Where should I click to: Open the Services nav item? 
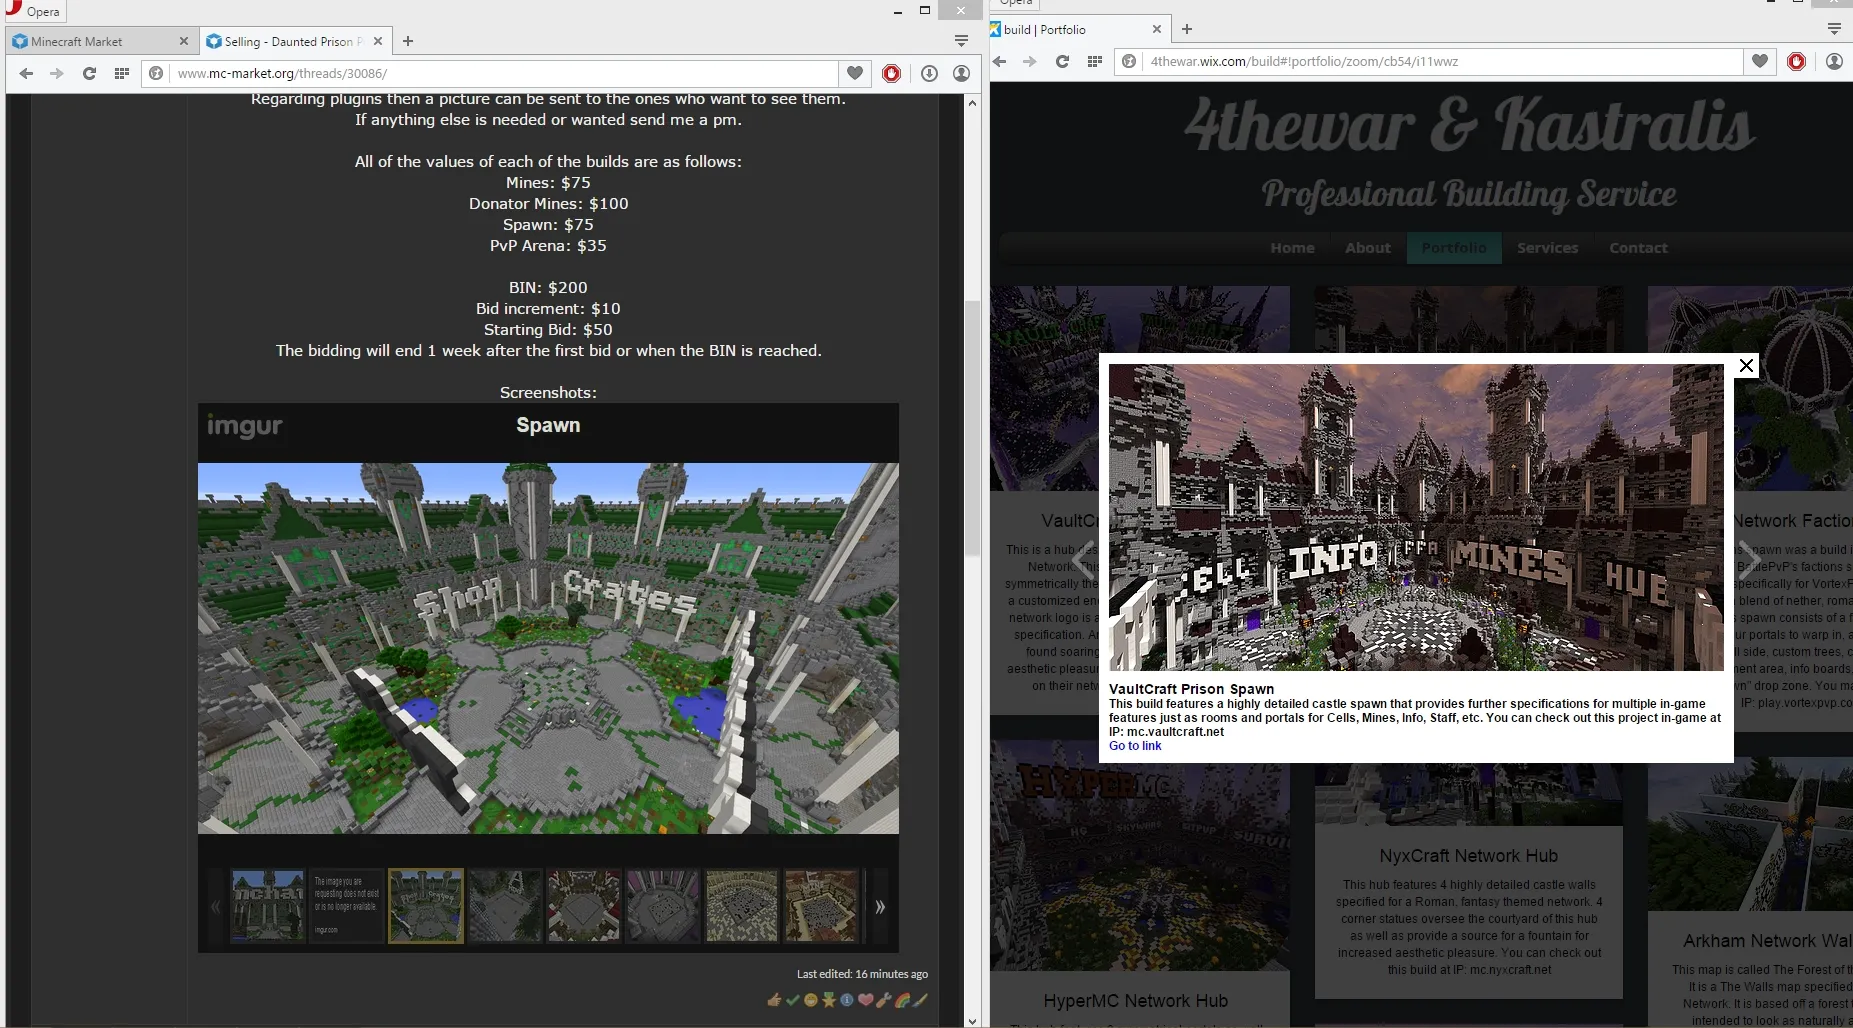[x=1547, y=248]
